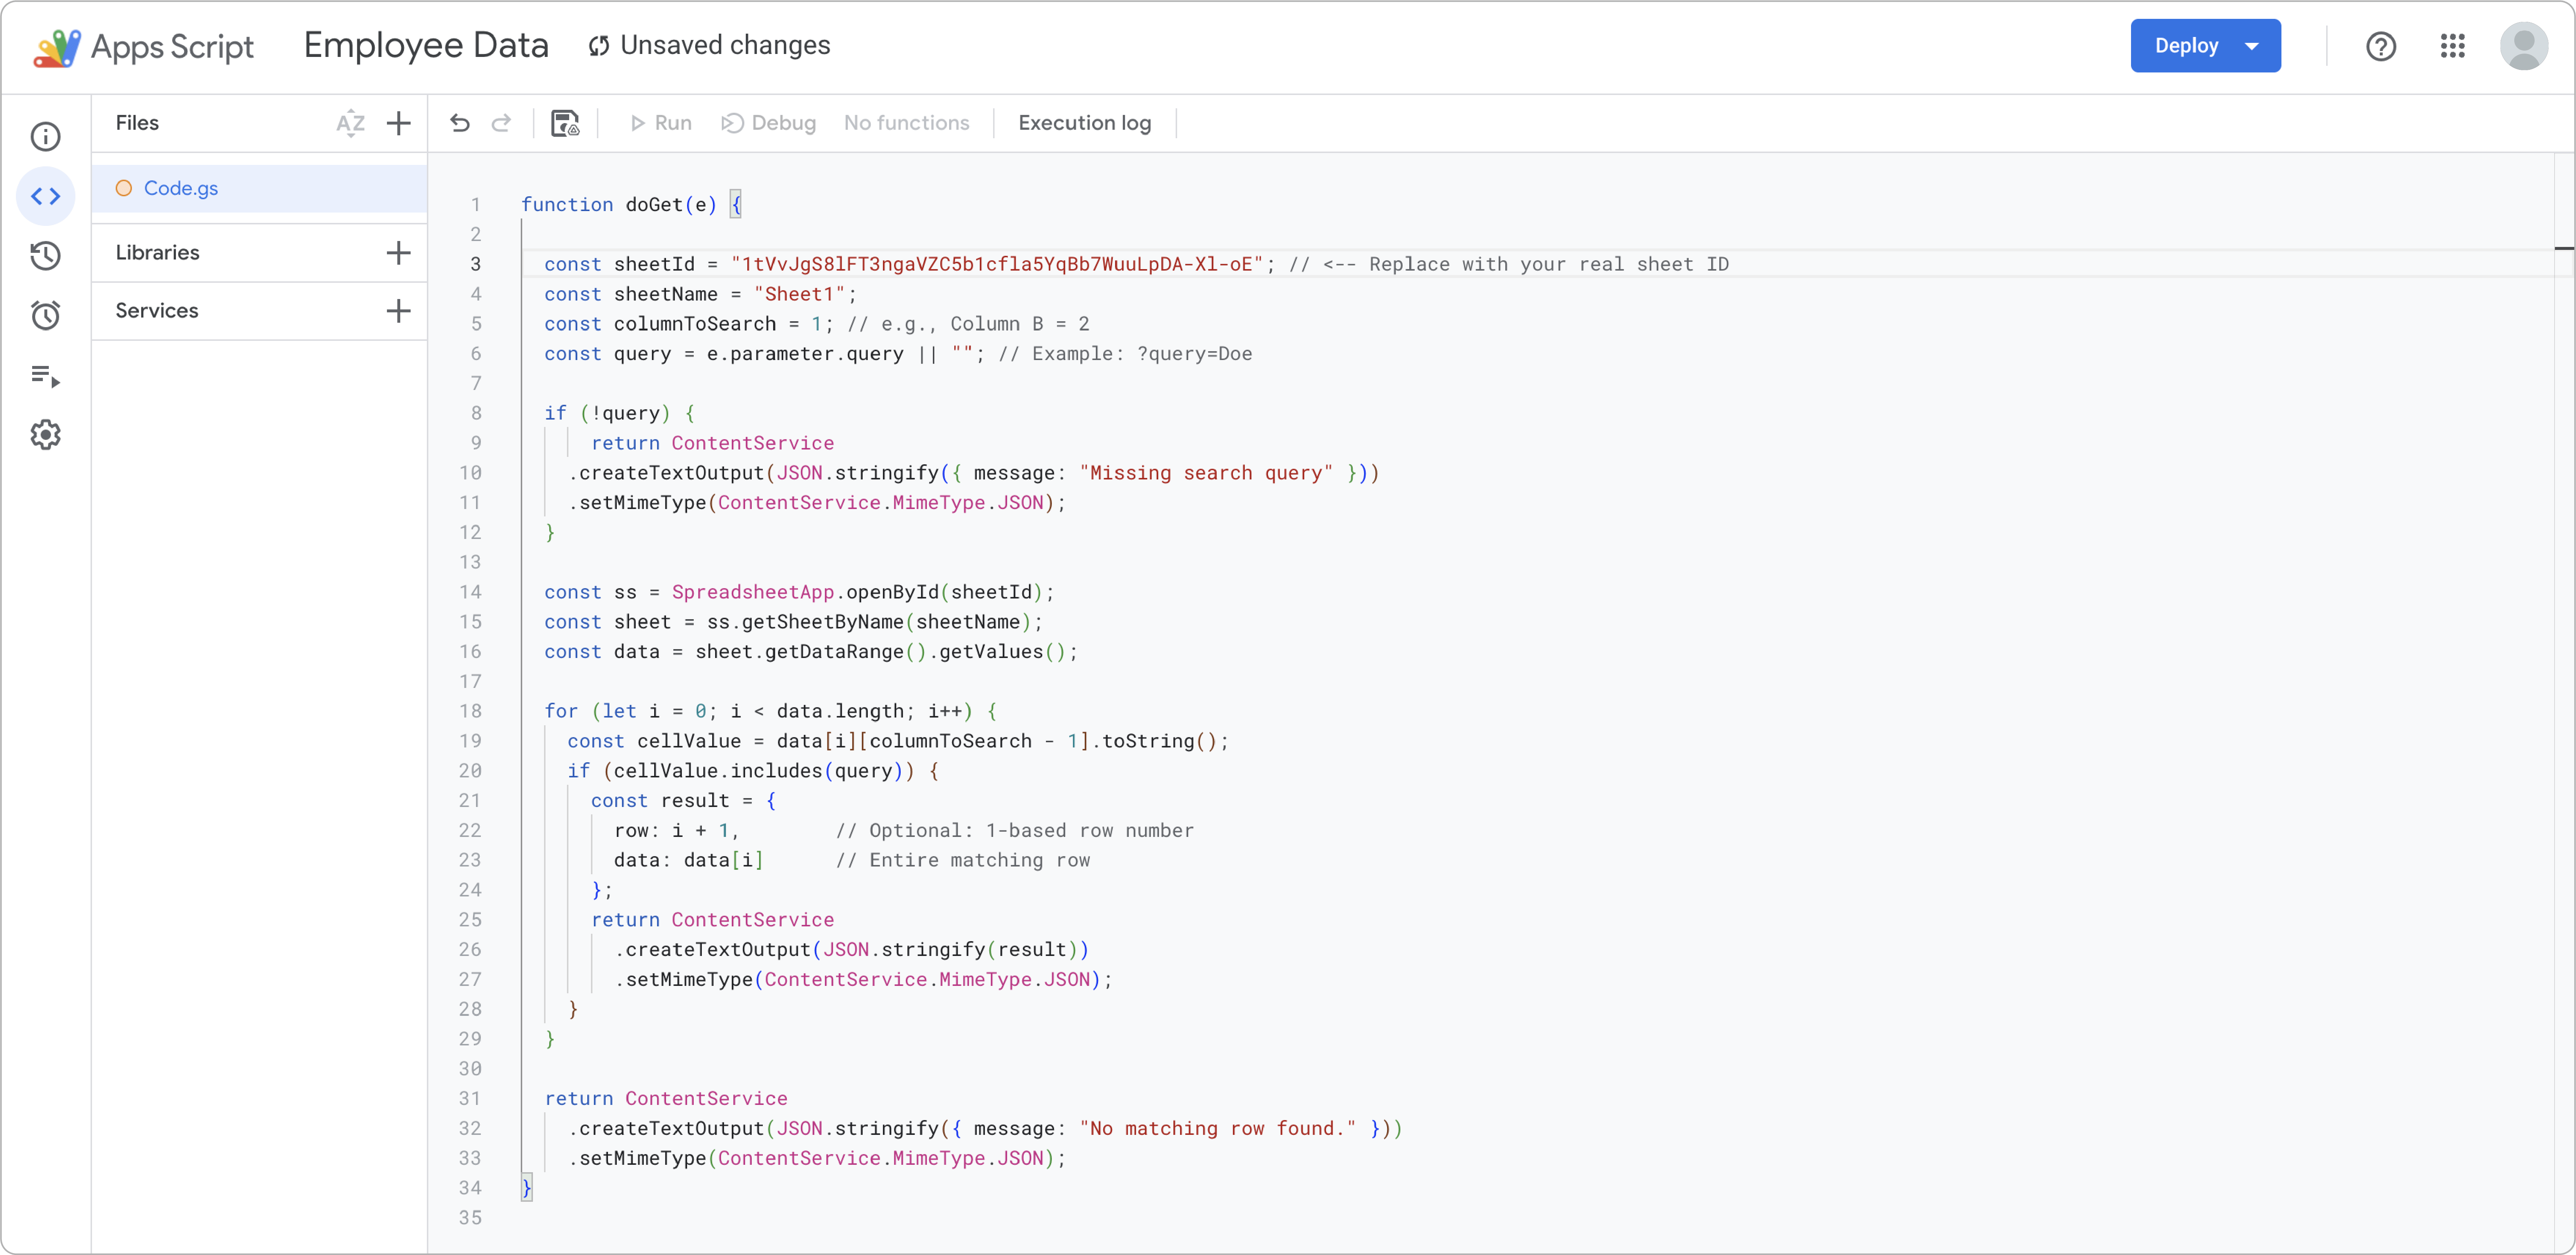Open the Executions list icon
The width and height of the screenshot is (2576, 1255).
46,376
